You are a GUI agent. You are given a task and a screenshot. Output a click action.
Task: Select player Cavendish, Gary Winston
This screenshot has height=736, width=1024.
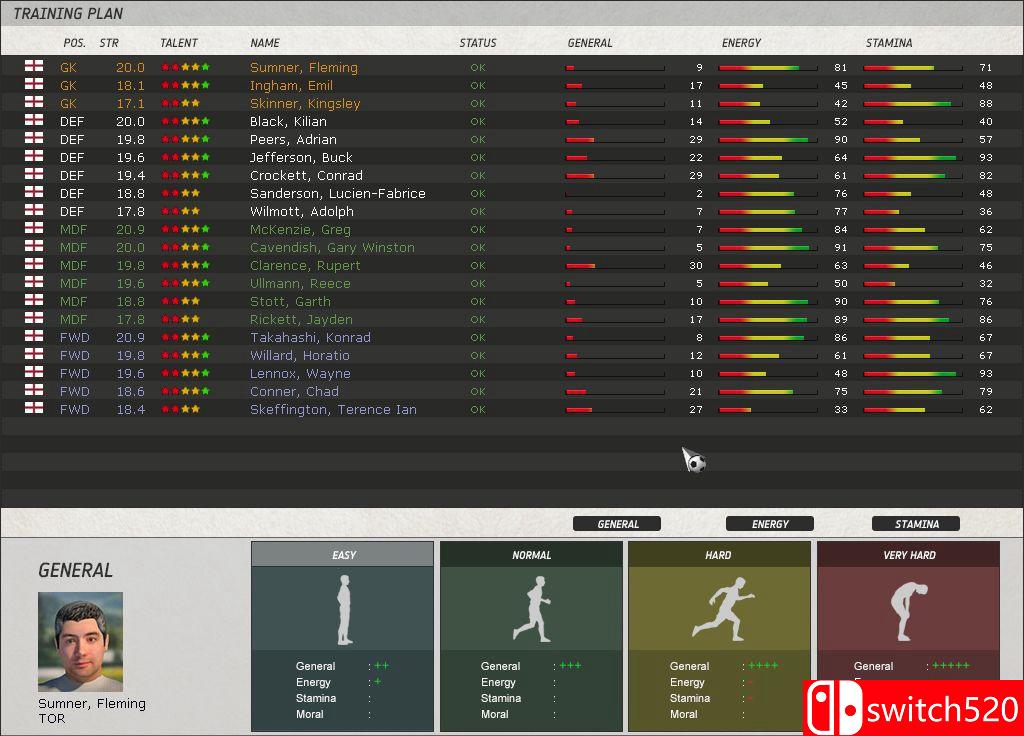[x=332, y=248]
